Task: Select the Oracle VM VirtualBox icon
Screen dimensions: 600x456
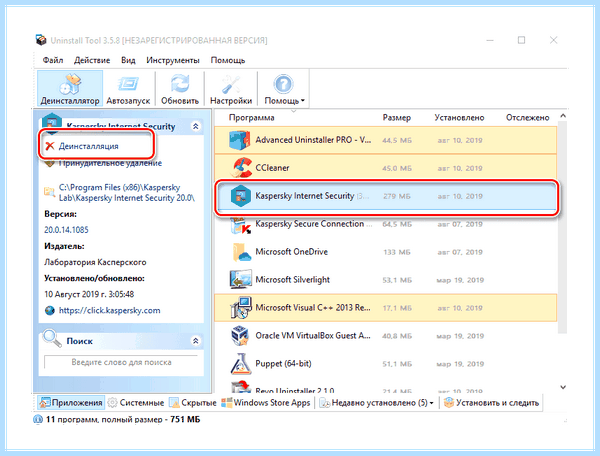Action: (x=241, y=336)
